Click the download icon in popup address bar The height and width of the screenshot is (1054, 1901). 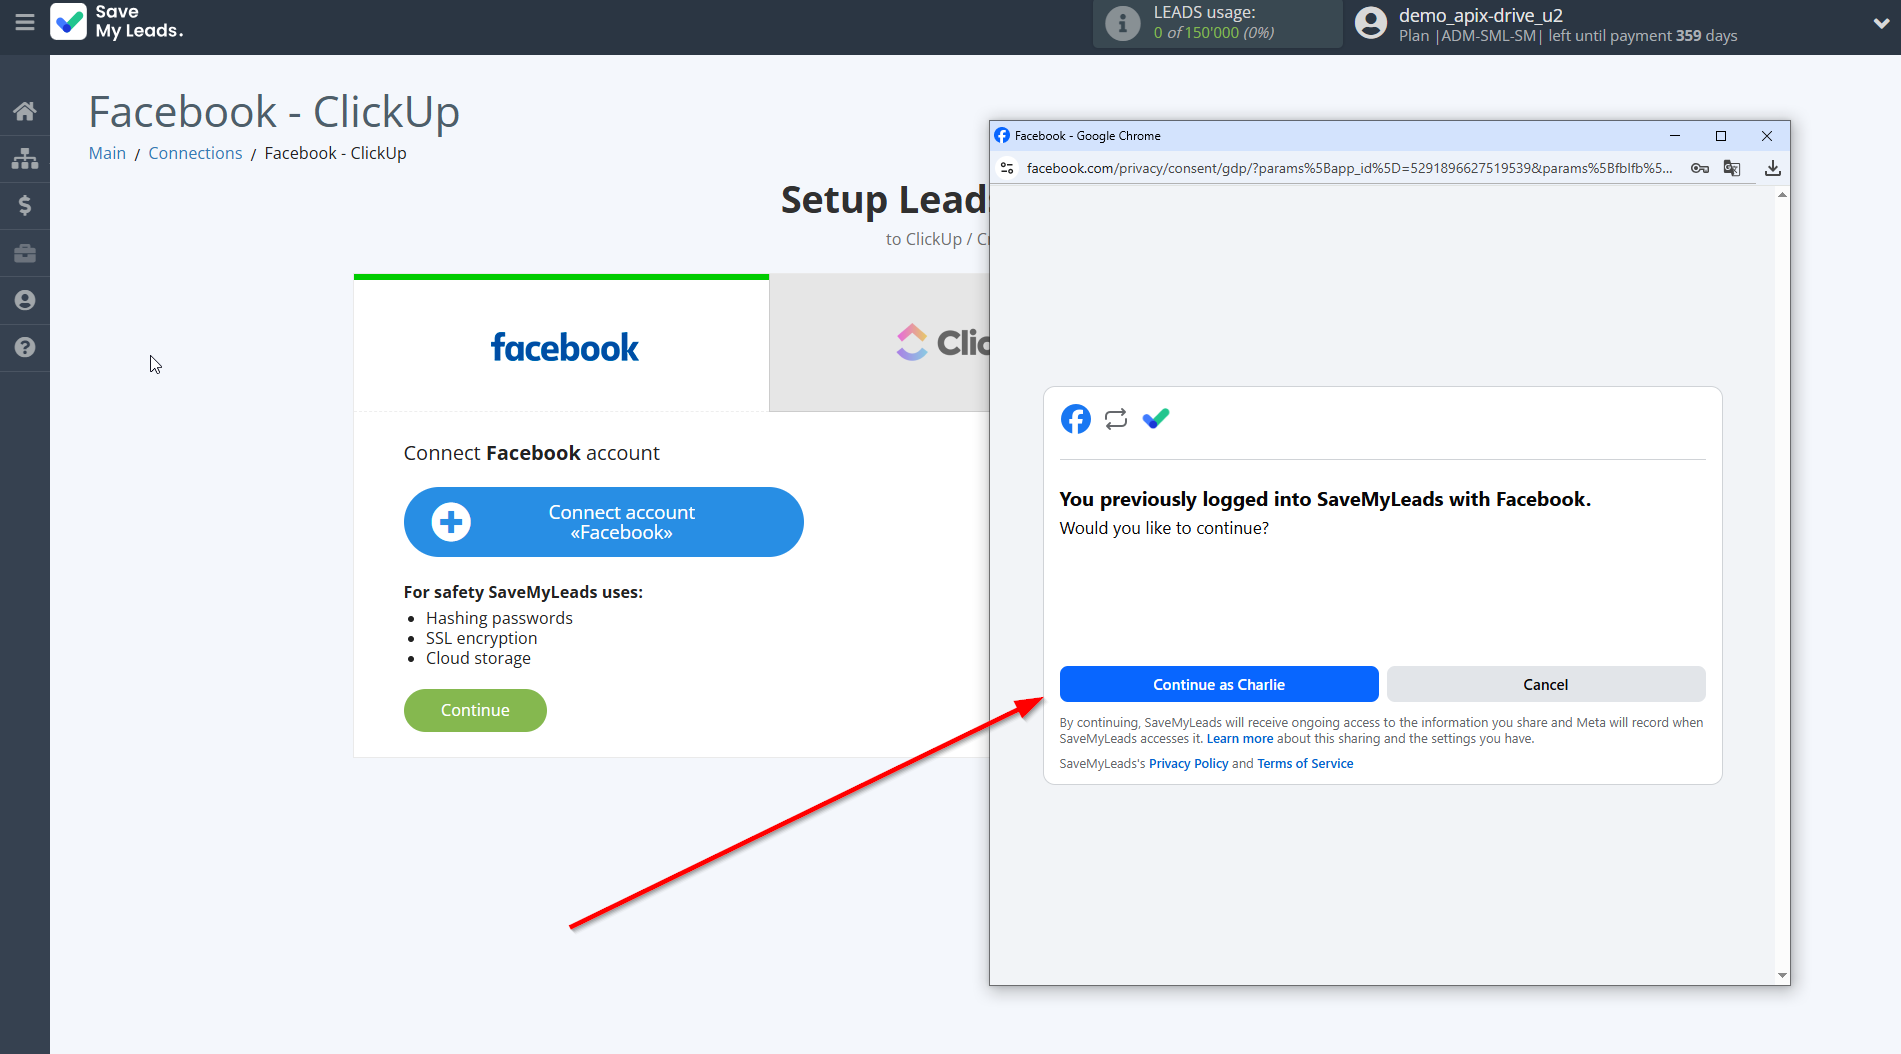coord(1772,168)
